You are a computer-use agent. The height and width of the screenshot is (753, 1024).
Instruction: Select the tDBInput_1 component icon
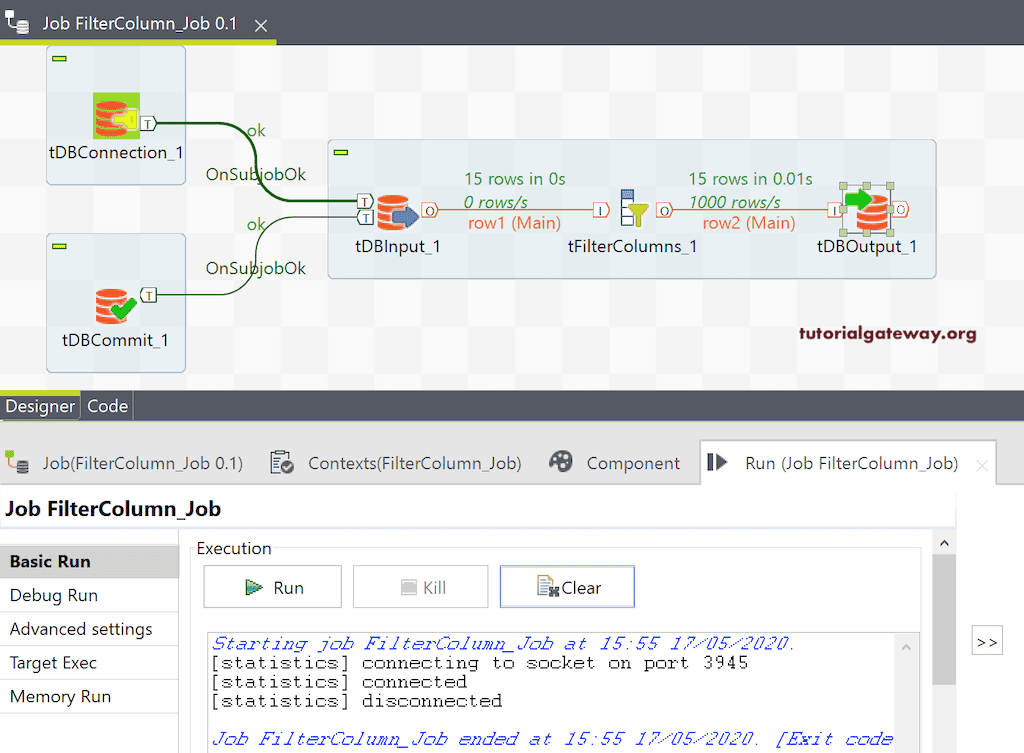[397, 210]
